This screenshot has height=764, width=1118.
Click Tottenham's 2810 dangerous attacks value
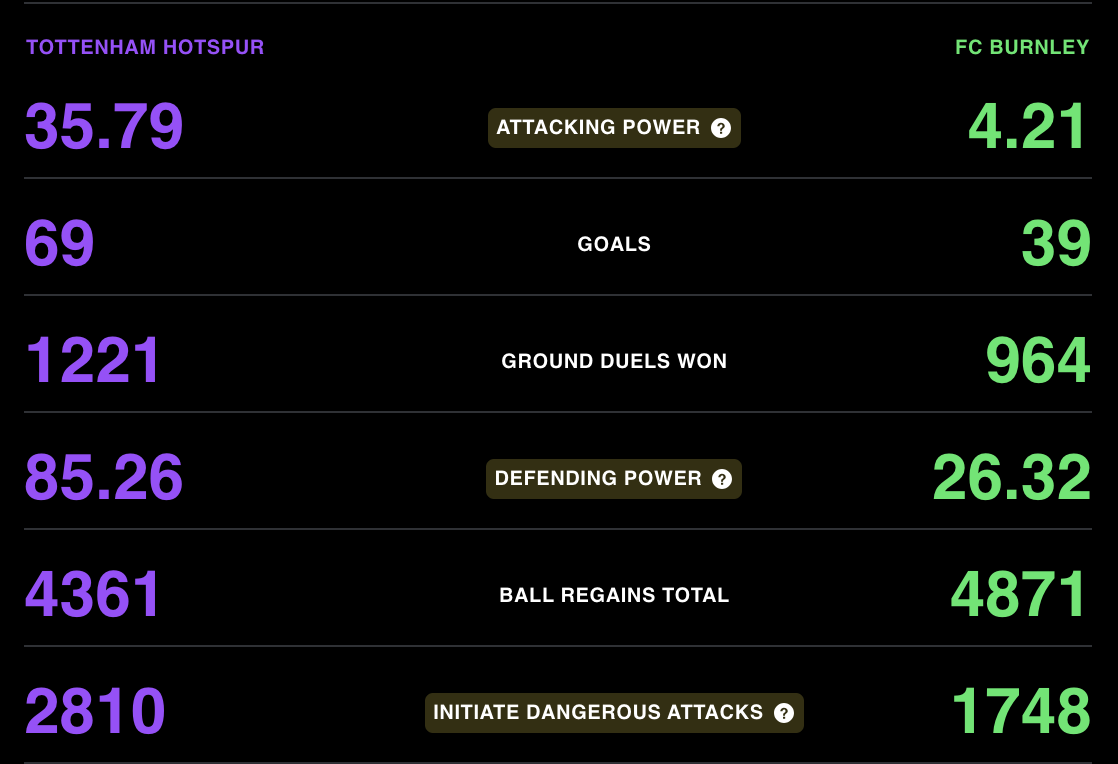(x=95, y=711)
